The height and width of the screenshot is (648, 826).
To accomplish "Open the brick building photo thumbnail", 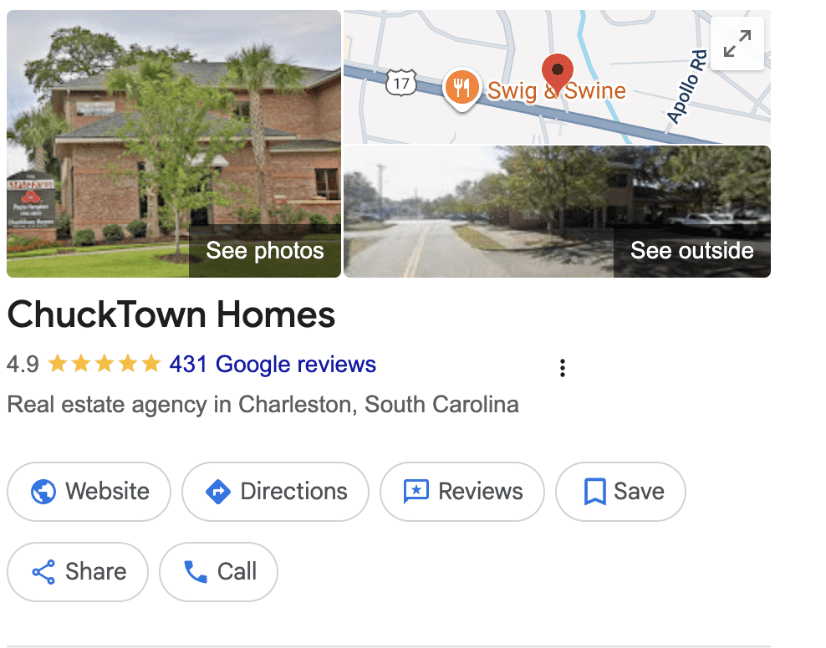I will click(x=174, y=144).
